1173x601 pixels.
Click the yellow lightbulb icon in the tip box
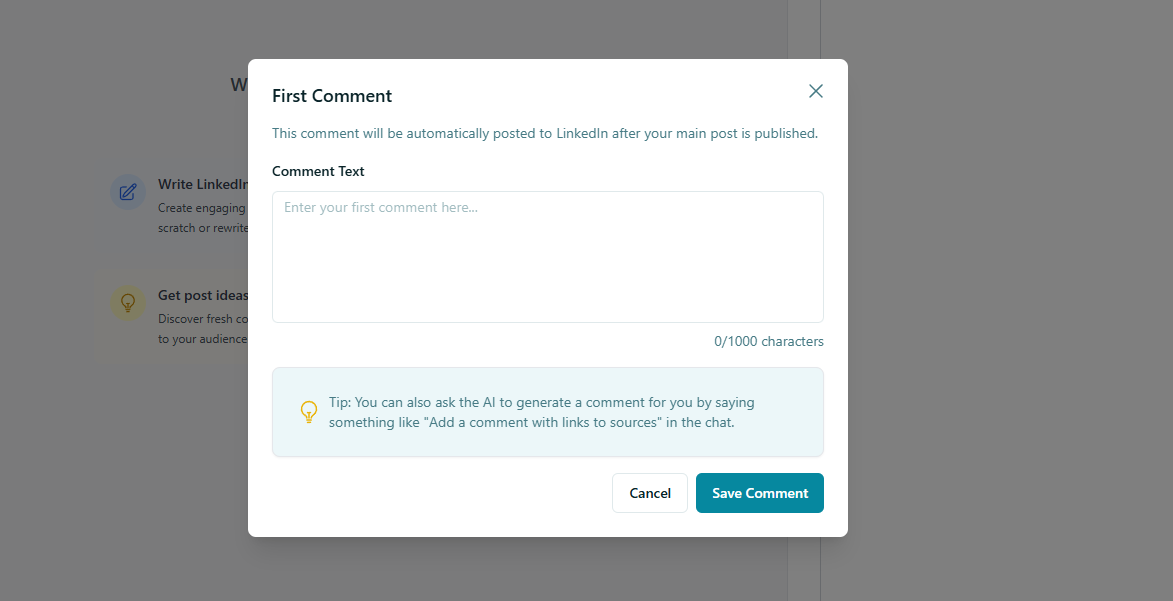[x=309, y=411]
